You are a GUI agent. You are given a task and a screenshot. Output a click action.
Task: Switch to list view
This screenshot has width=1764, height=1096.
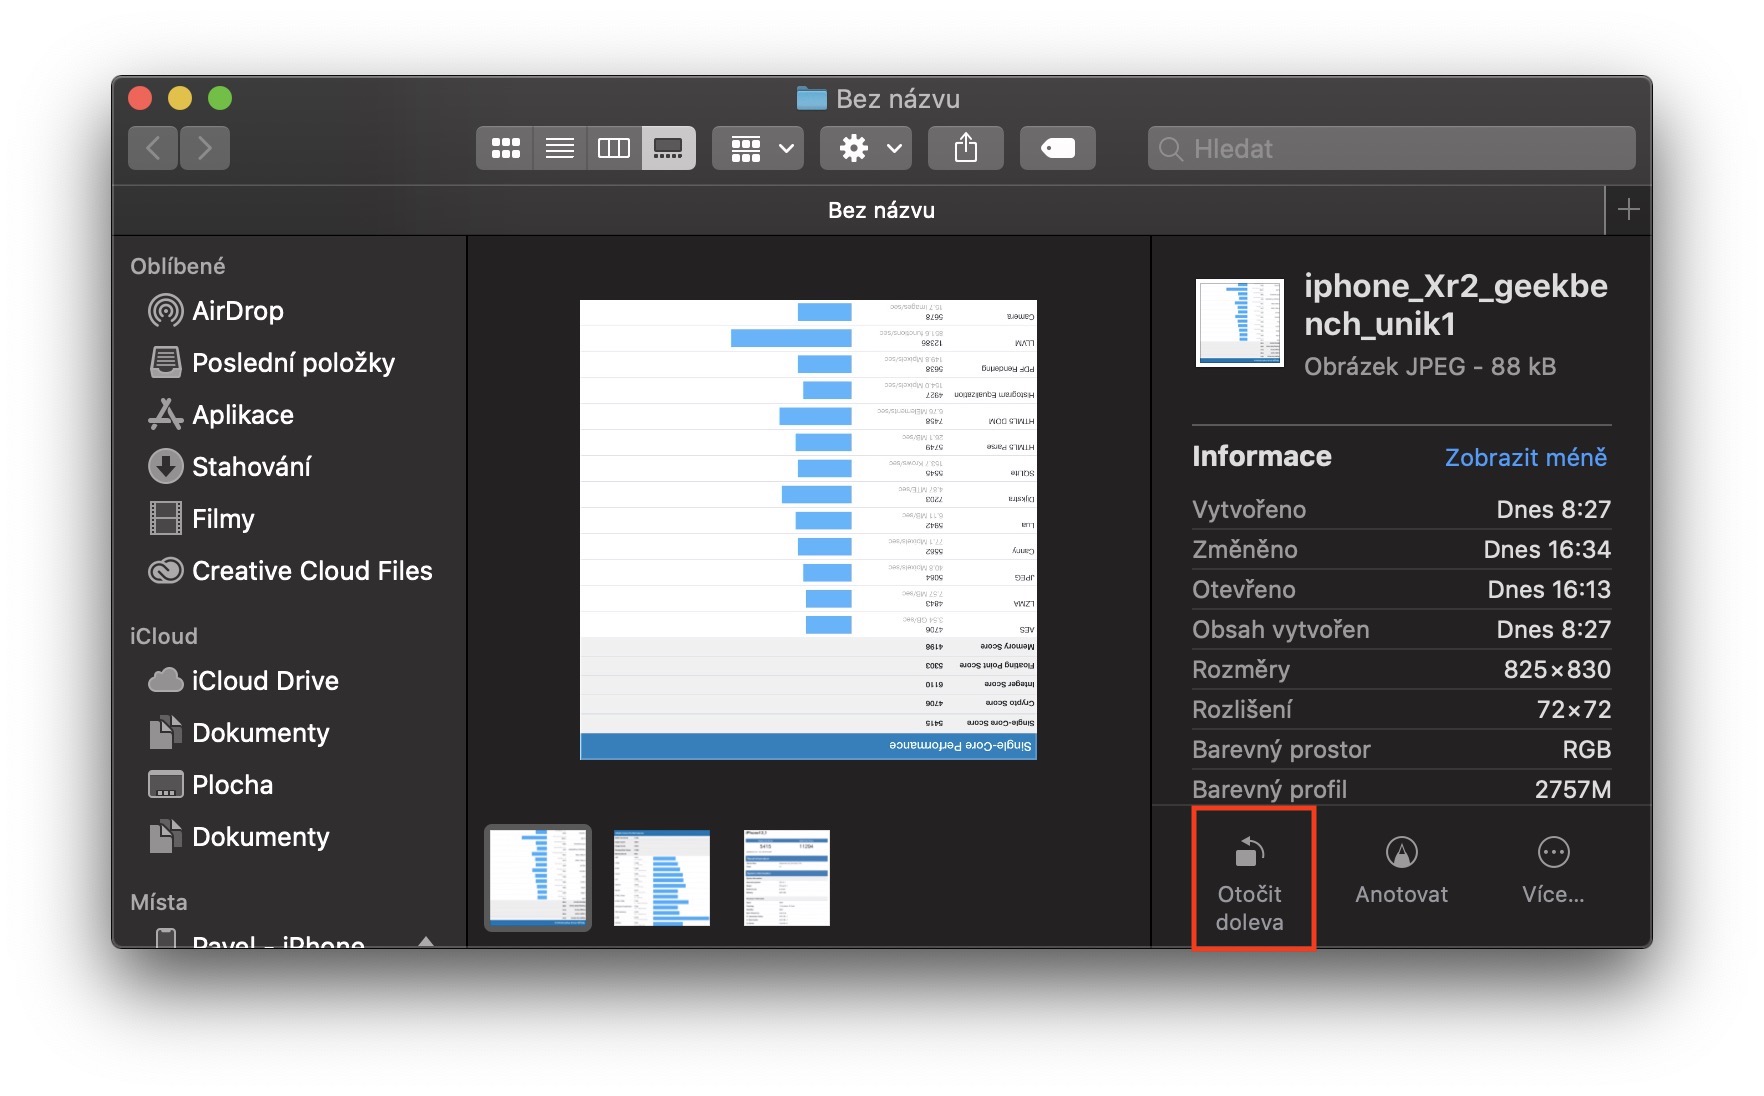560,148
